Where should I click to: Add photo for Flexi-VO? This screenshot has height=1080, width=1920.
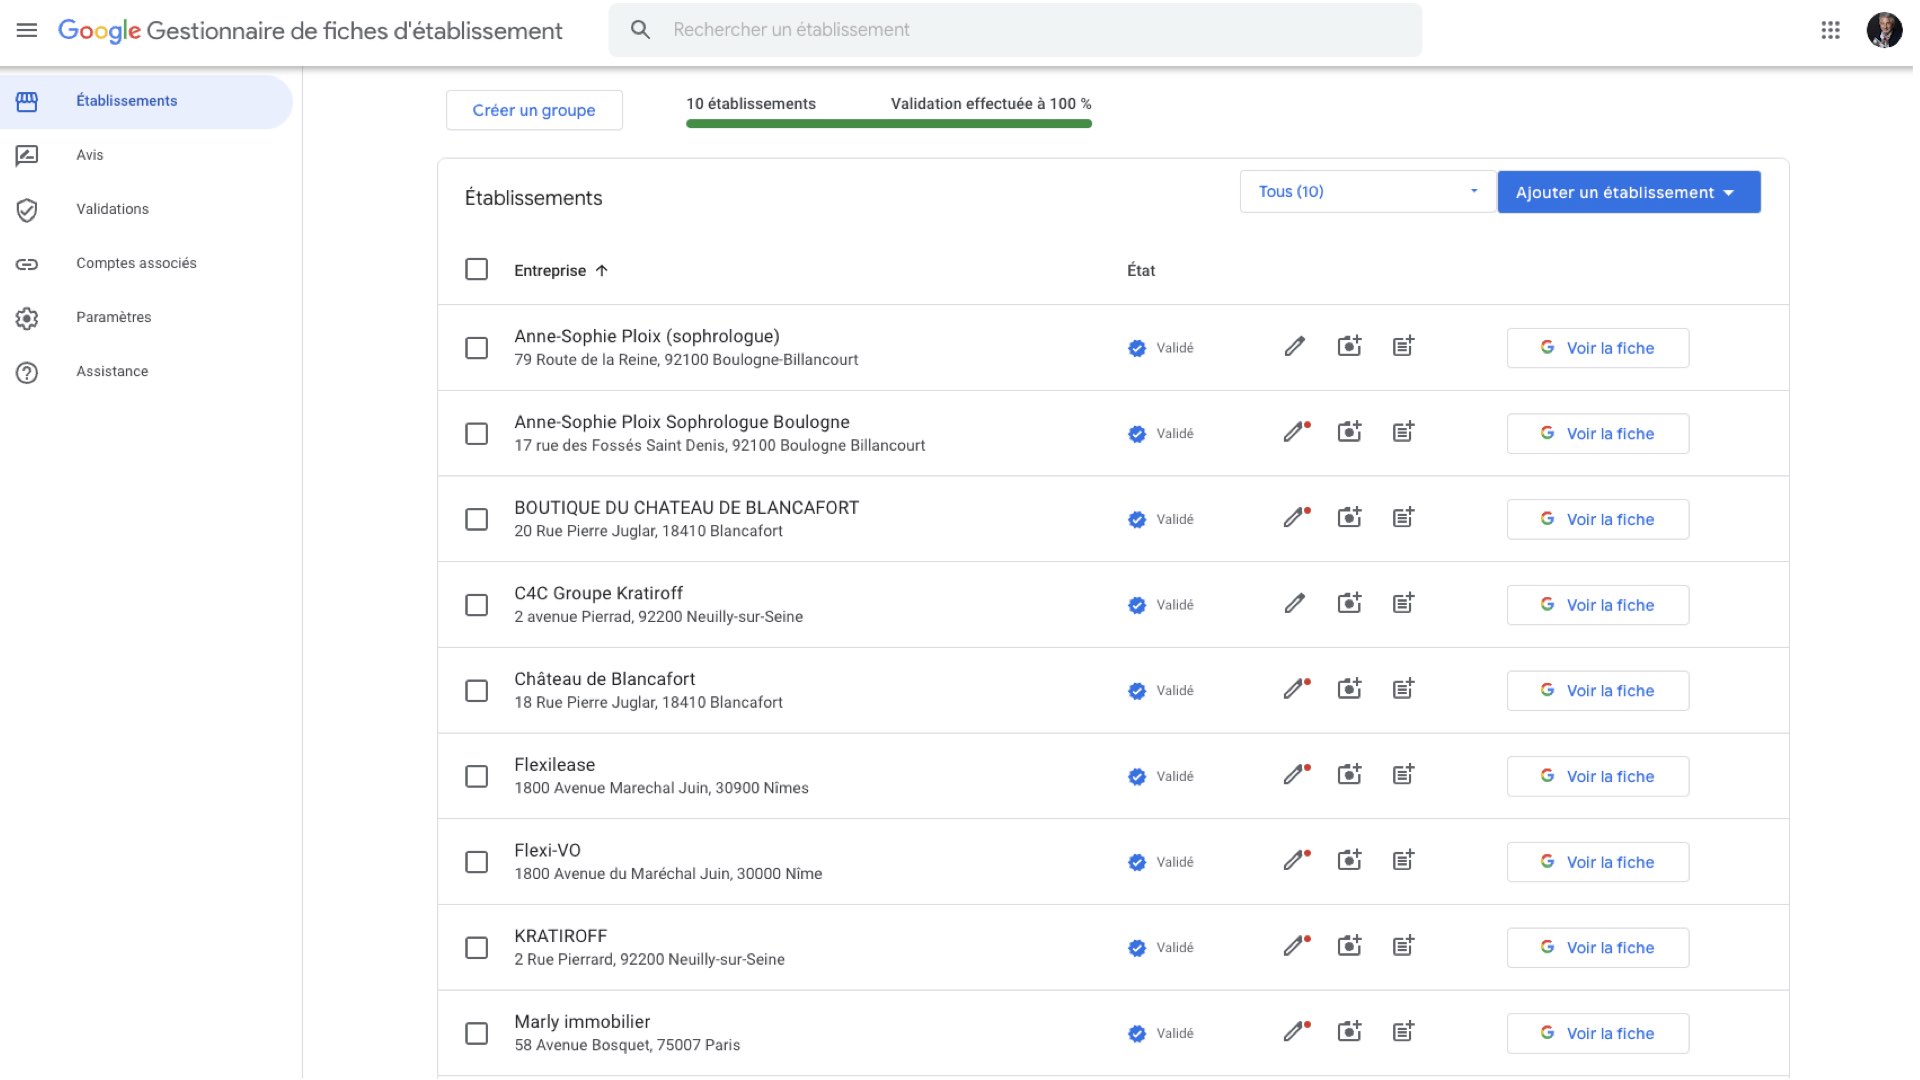[1350, 860]
